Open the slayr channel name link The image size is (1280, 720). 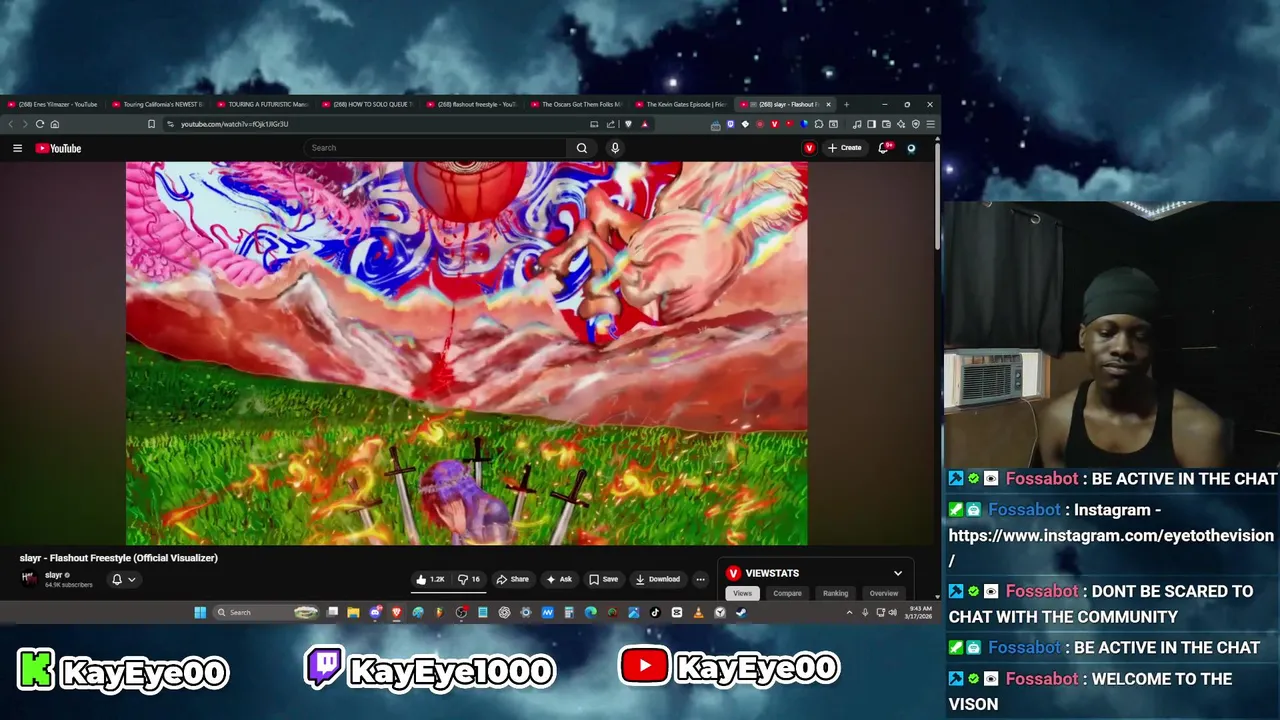tap(54, 575)
